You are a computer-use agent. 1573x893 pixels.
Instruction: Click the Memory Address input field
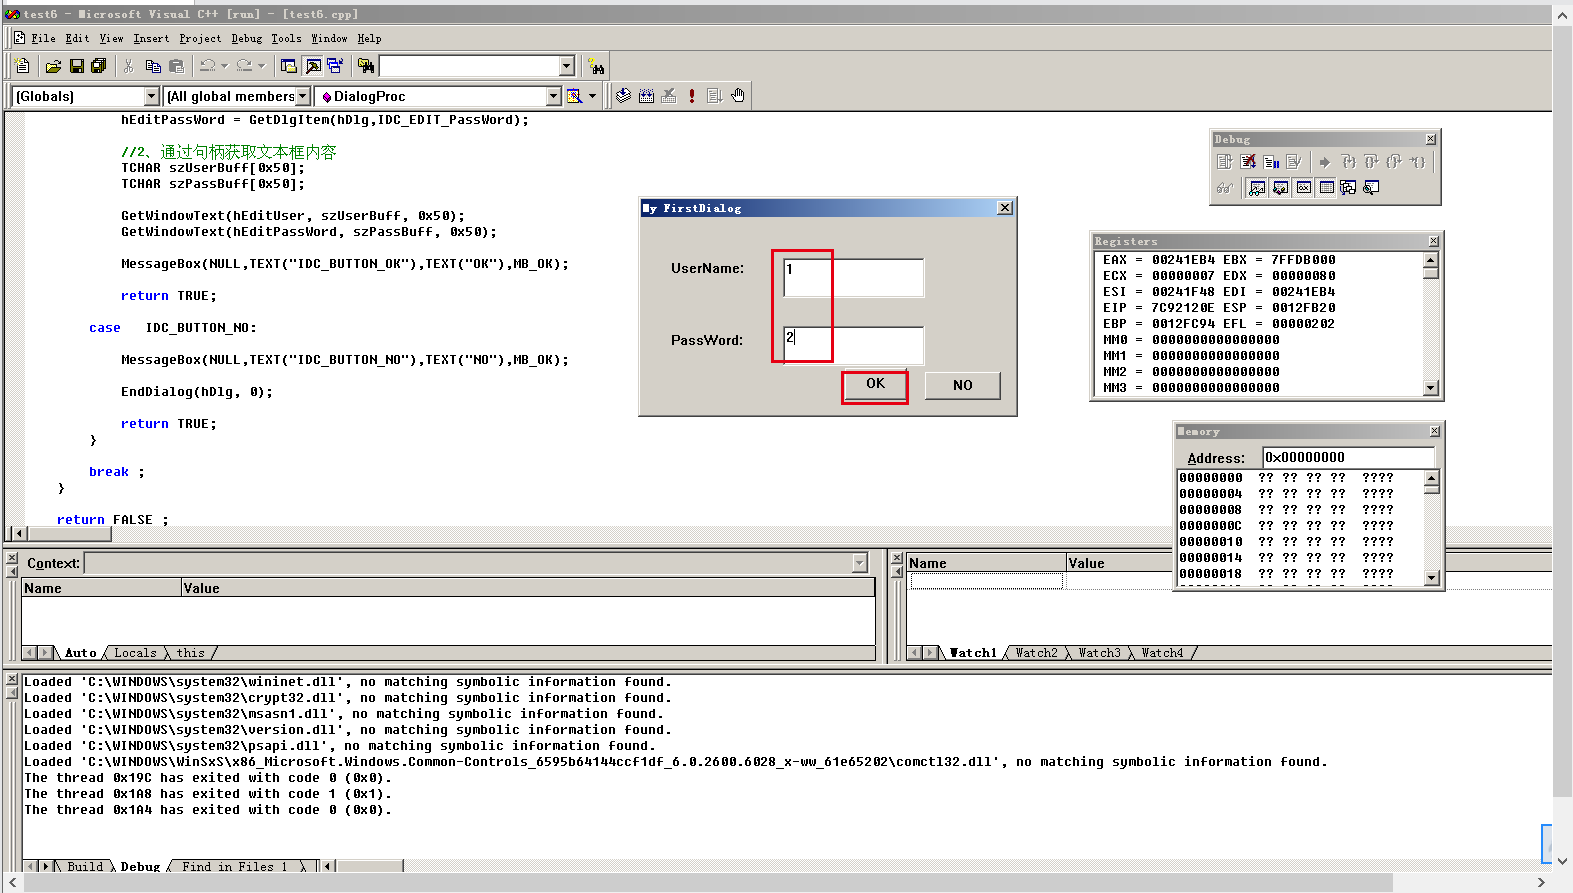pos(1348,457)
